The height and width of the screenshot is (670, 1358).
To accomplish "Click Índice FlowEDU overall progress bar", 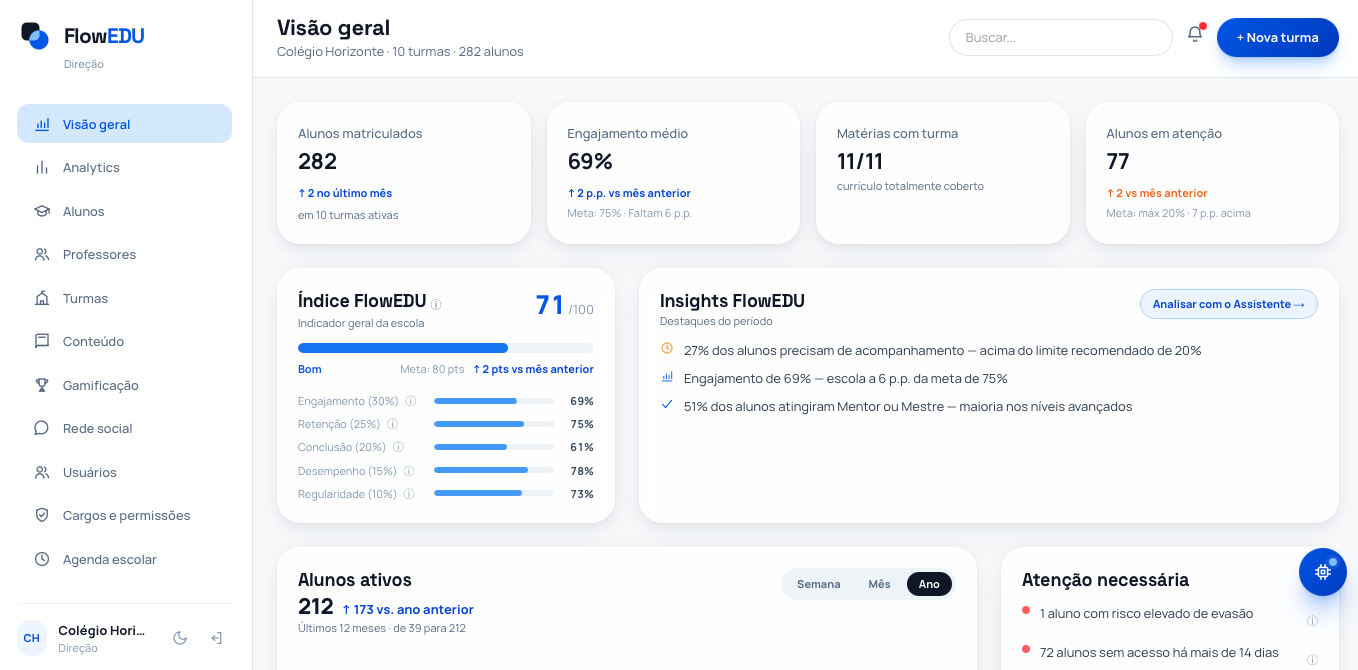I will 446,348.
